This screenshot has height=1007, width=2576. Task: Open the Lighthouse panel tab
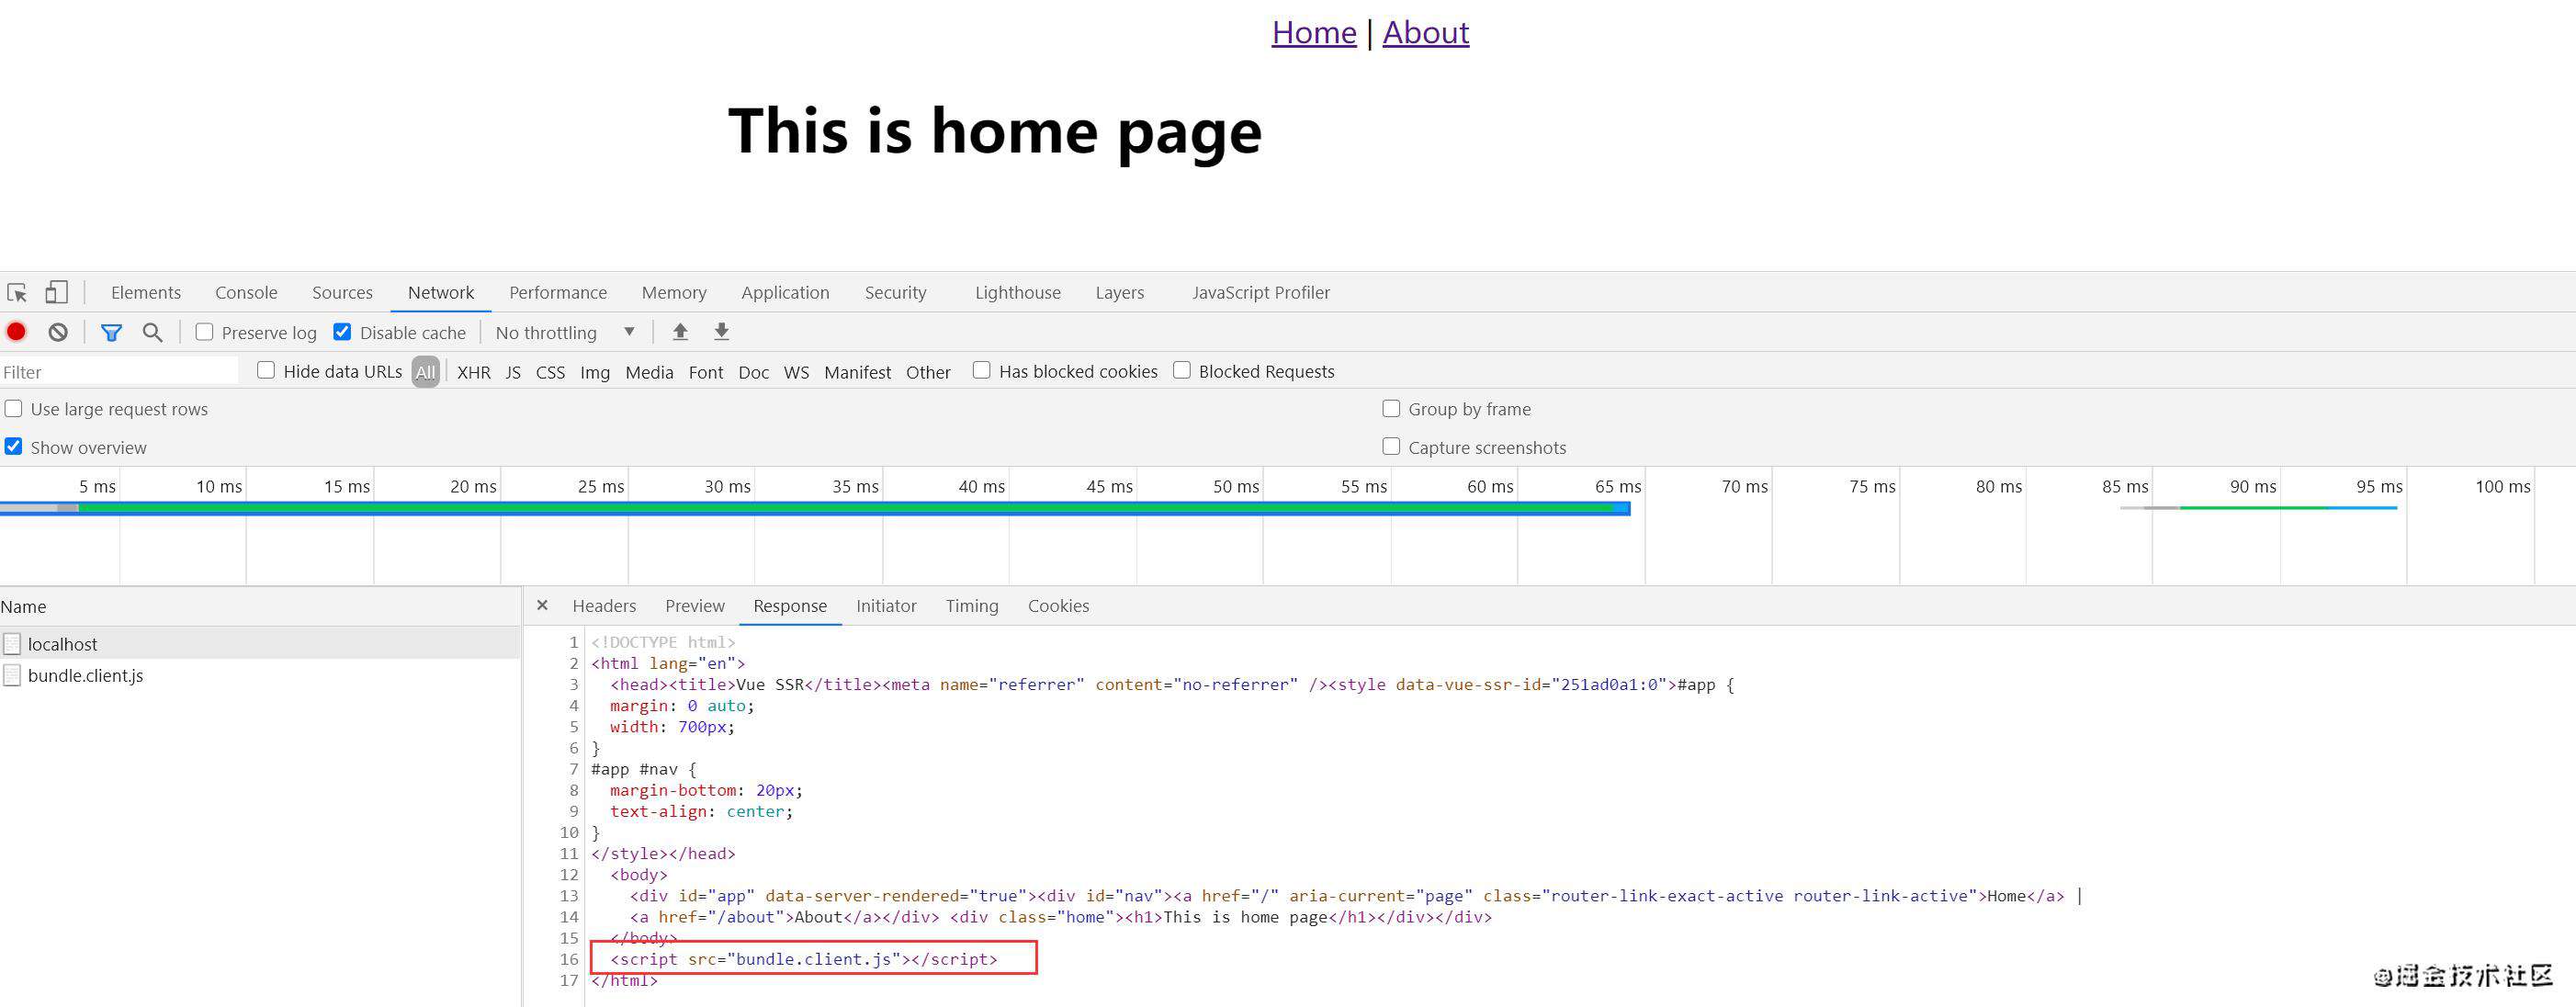[x=1018, y=292]
